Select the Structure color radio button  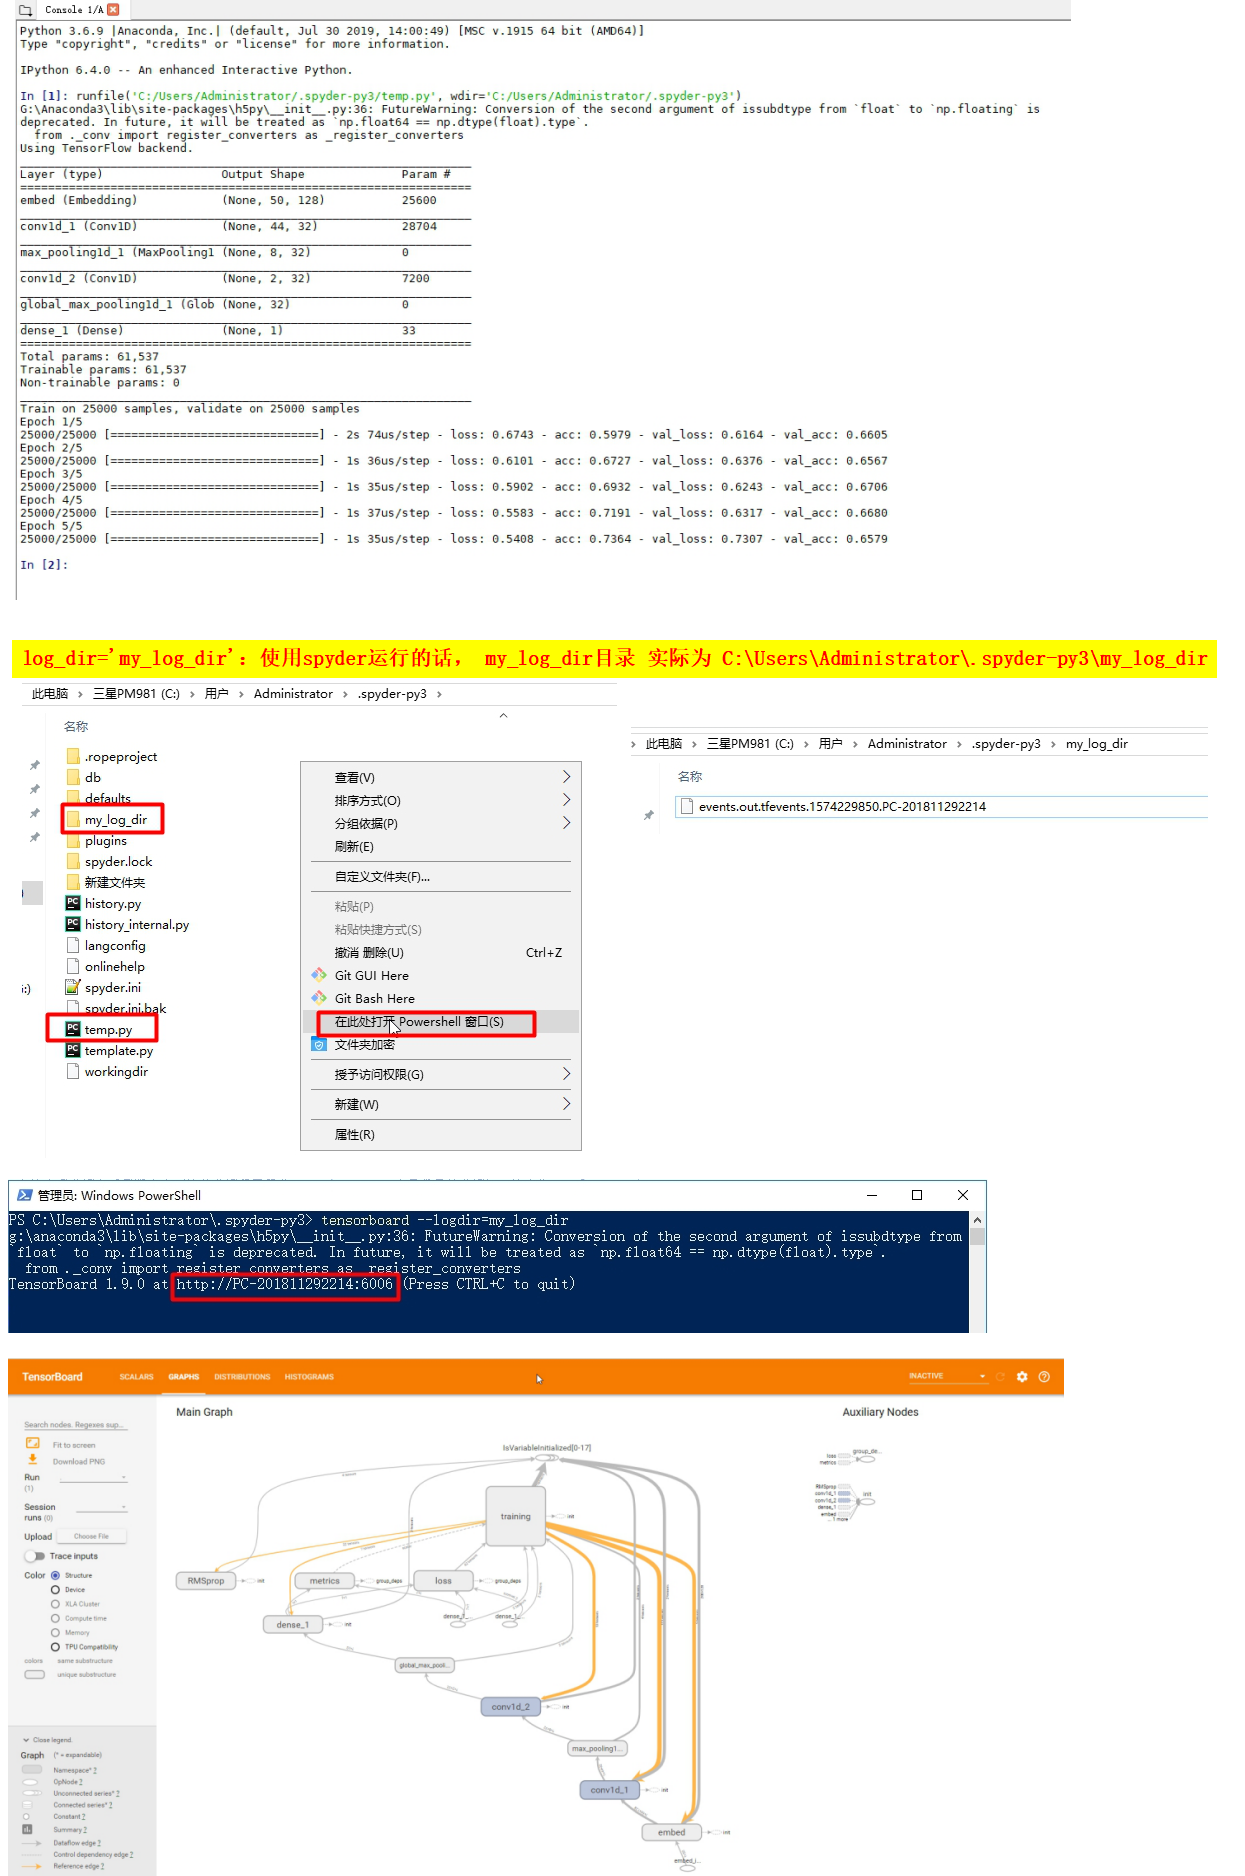click(55, 1575)
